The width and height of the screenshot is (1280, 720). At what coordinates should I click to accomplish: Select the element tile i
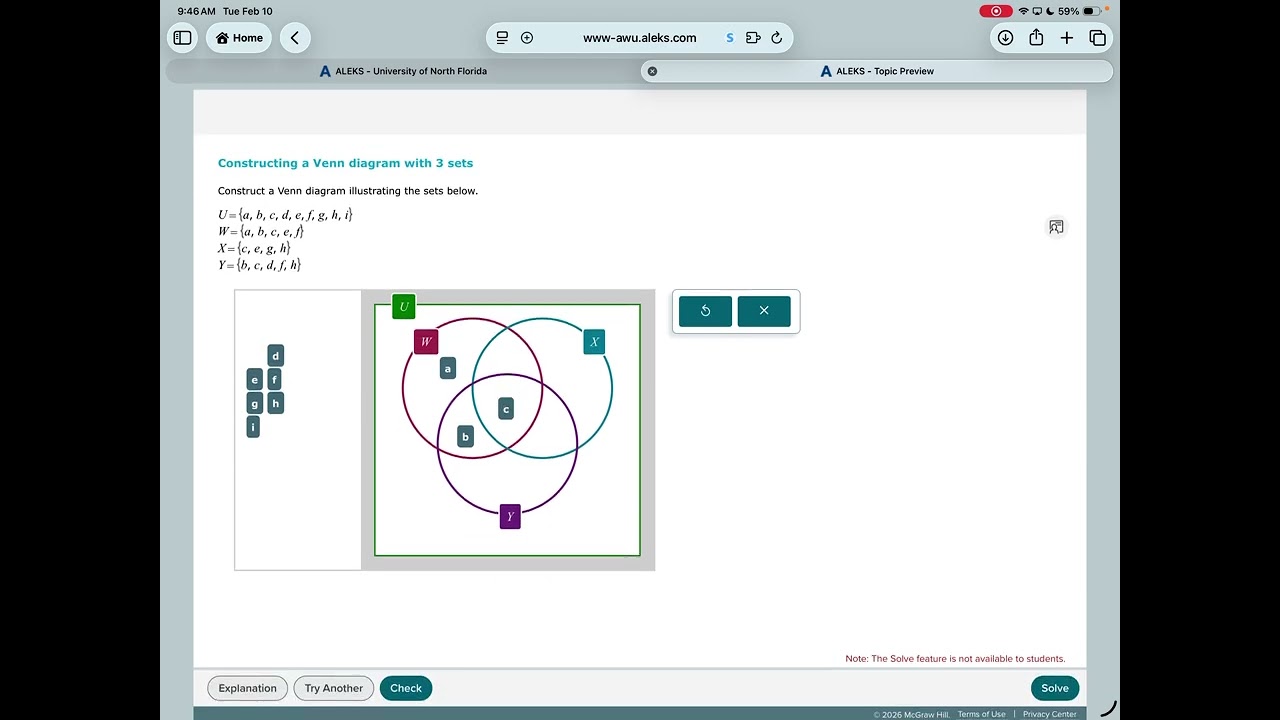tap(253, 427)
